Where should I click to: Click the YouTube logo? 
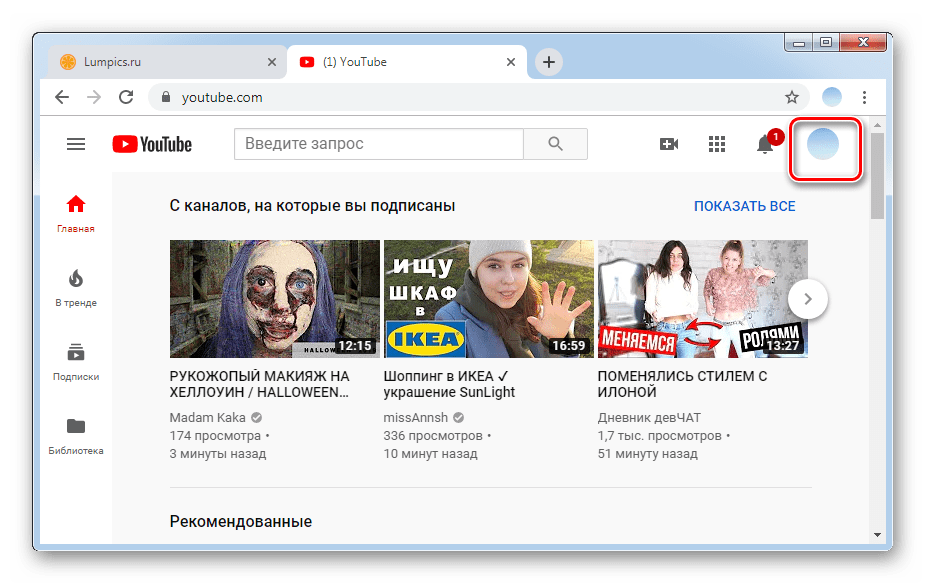pyautogui.click(x=152, y=144)
